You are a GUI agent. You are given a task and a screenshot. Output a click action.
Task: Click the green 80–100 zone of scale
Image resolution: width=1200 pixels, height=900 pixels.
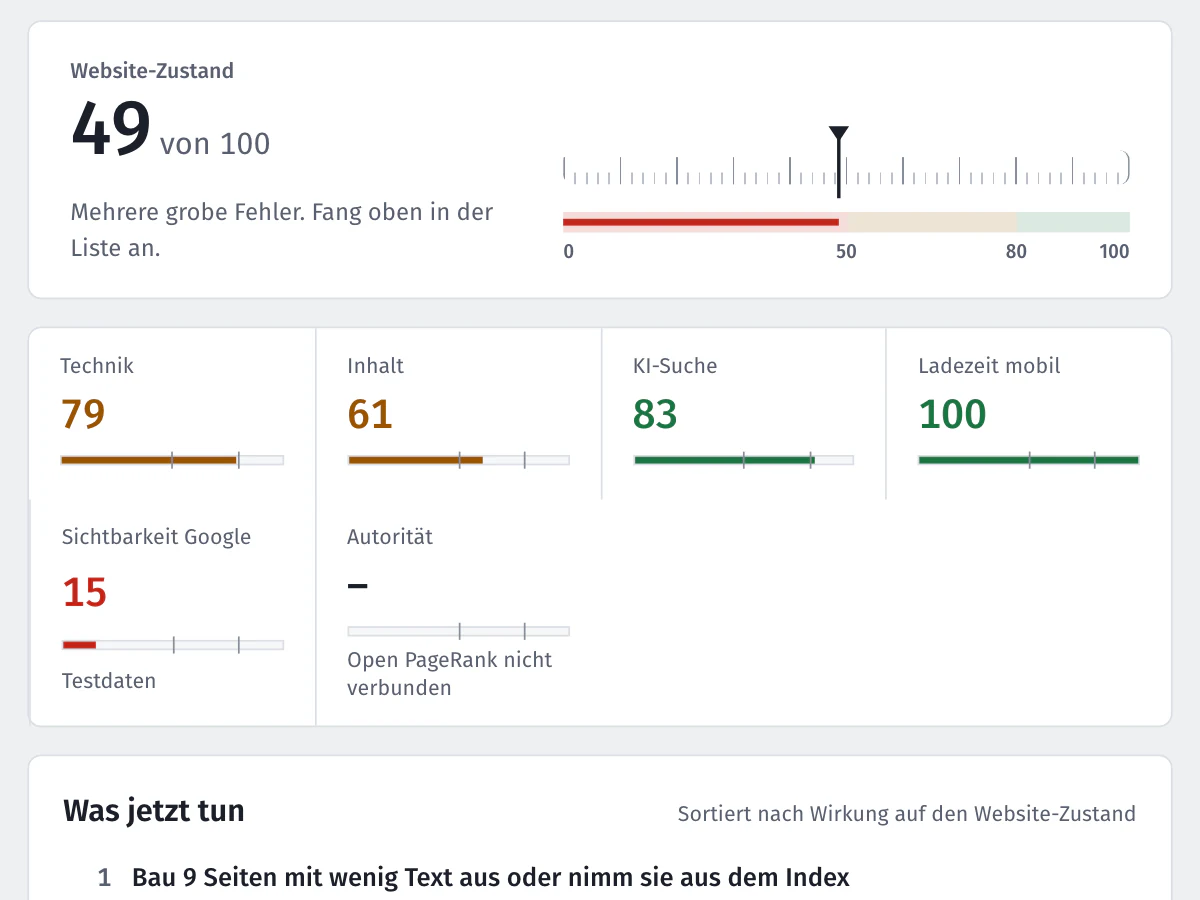click(x=1073, y=222)
